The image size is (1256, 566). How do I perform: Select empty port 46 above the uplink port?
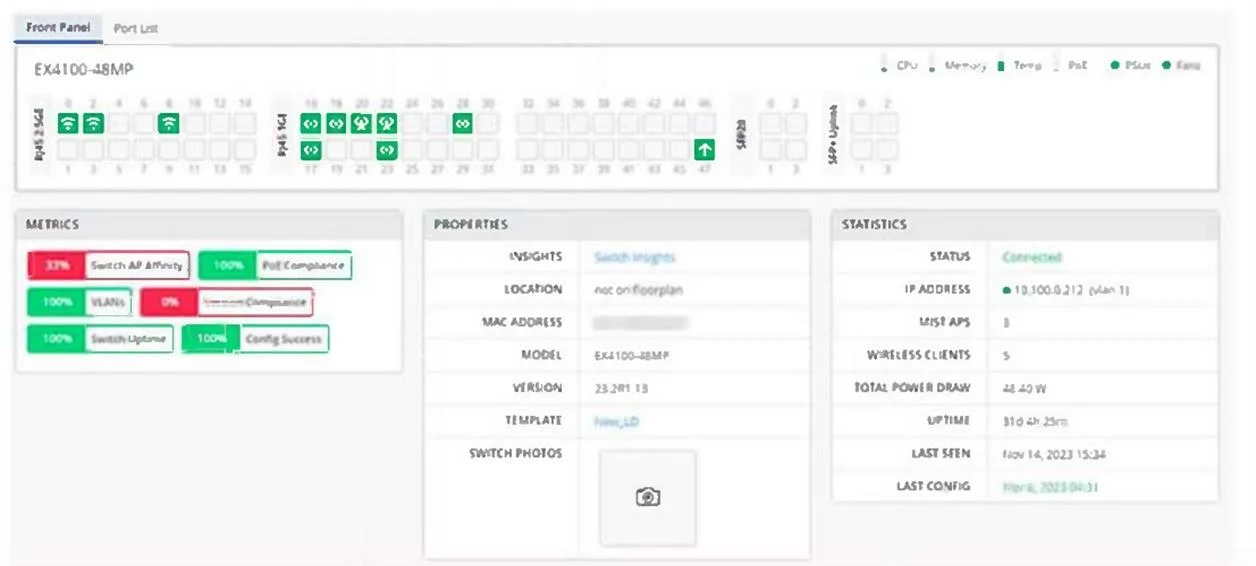click(705, 124)
